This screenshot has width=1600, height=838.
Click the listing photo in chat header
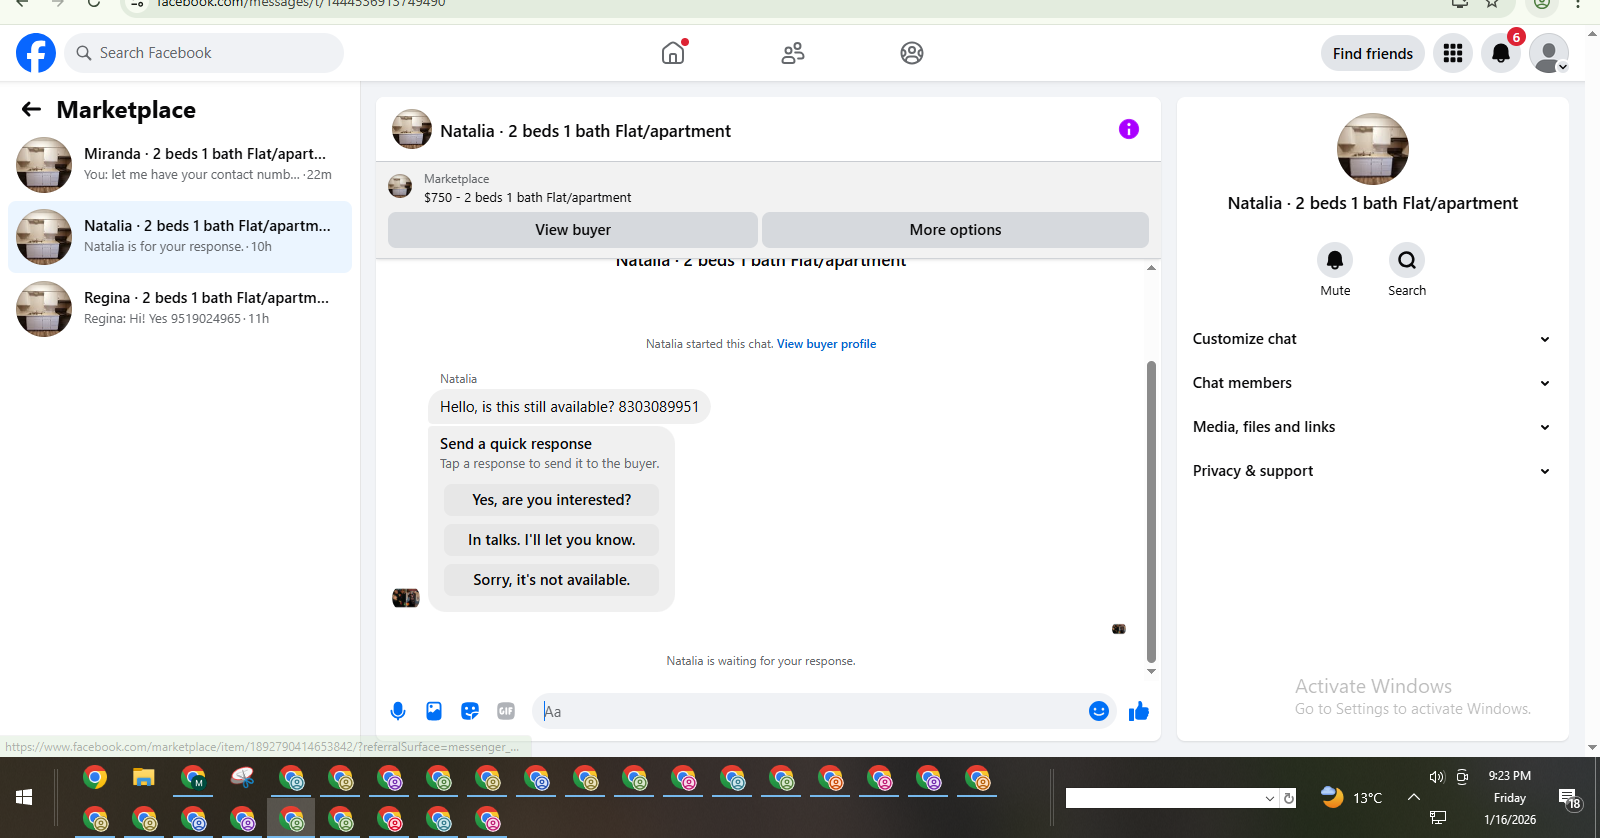coord(412,129)
